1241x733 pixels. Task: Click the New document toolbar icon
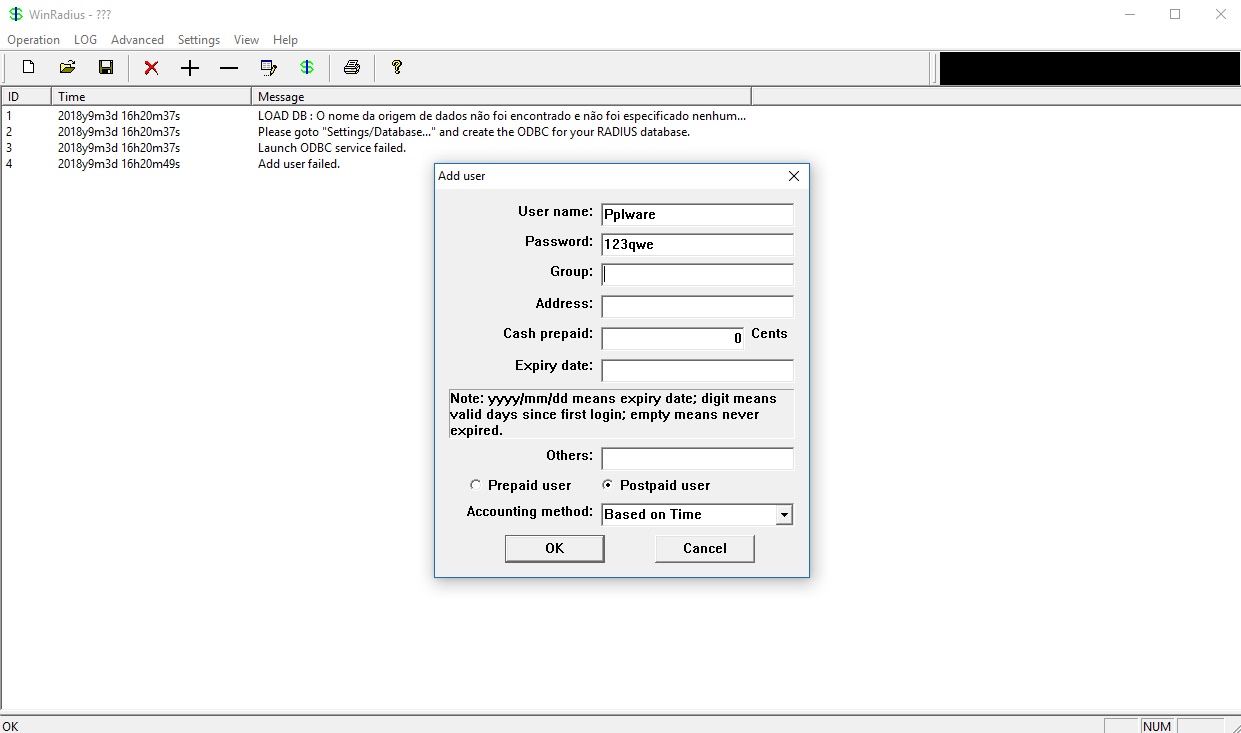pos(29,67)
